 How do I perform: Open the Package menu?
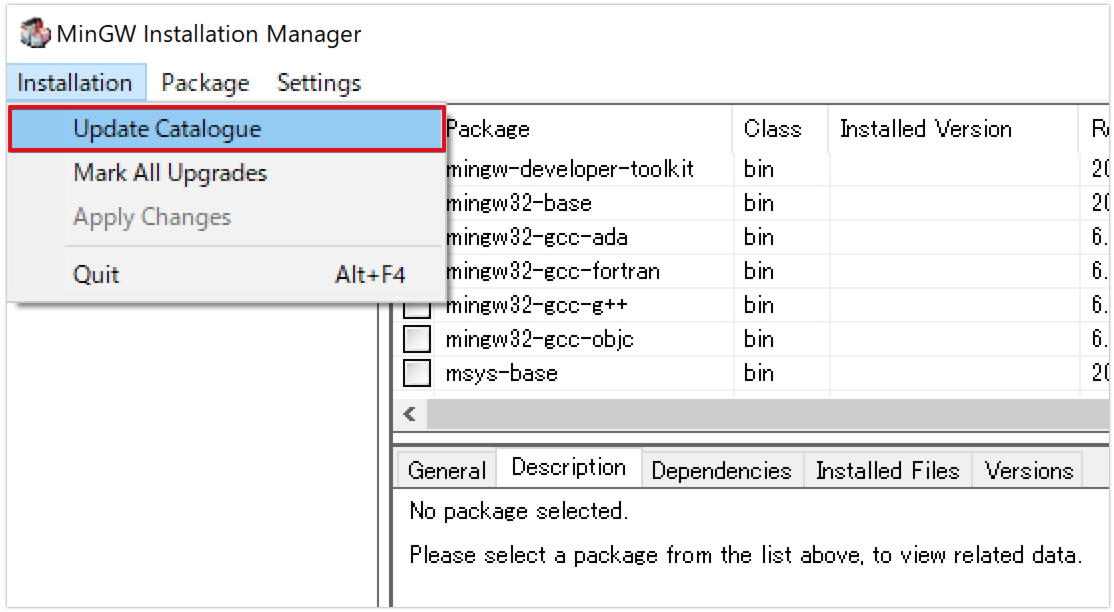click(205, 83)
